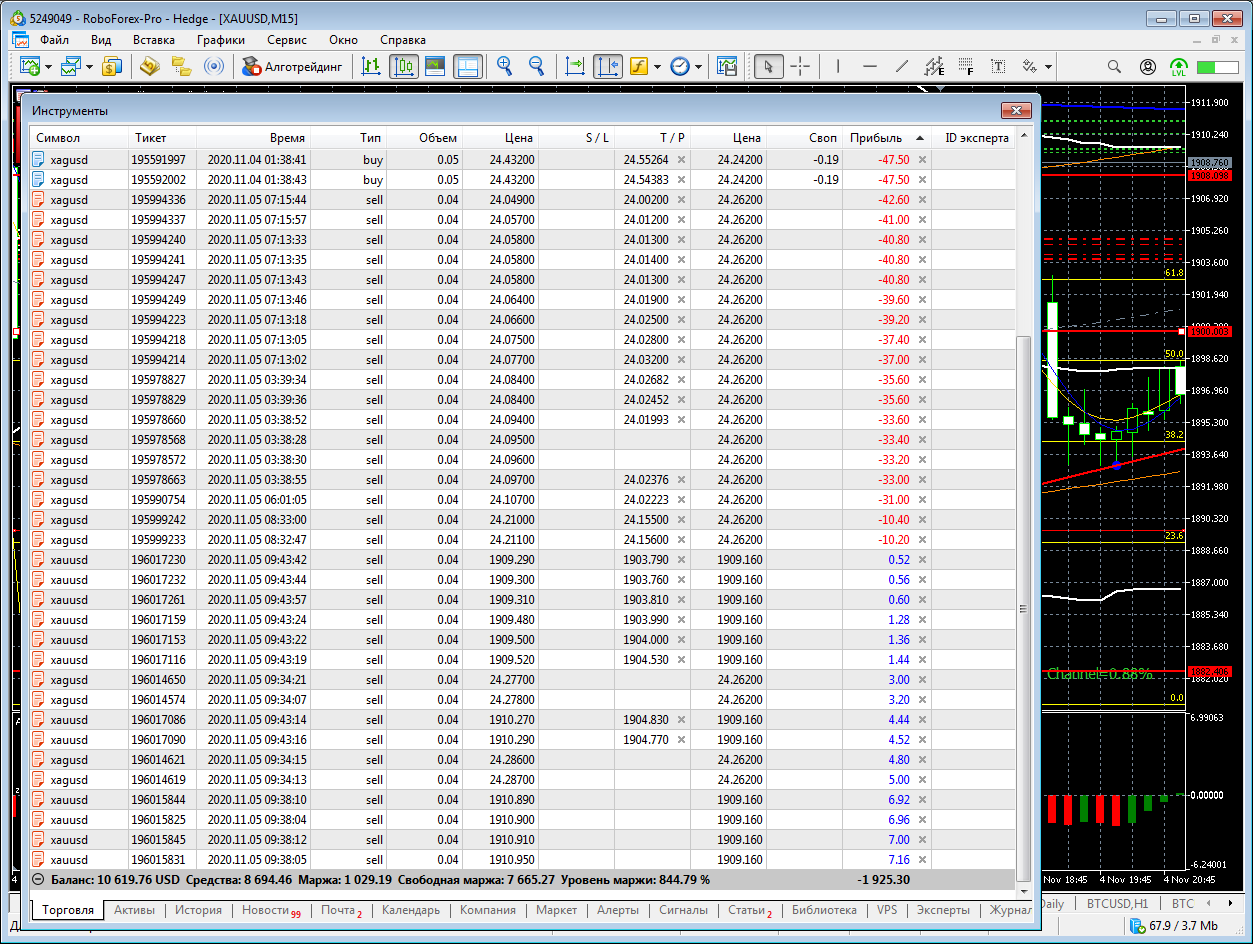Toggle the chart auto-scroll button
Viewport: 1253px width, 944px height.
575,66
